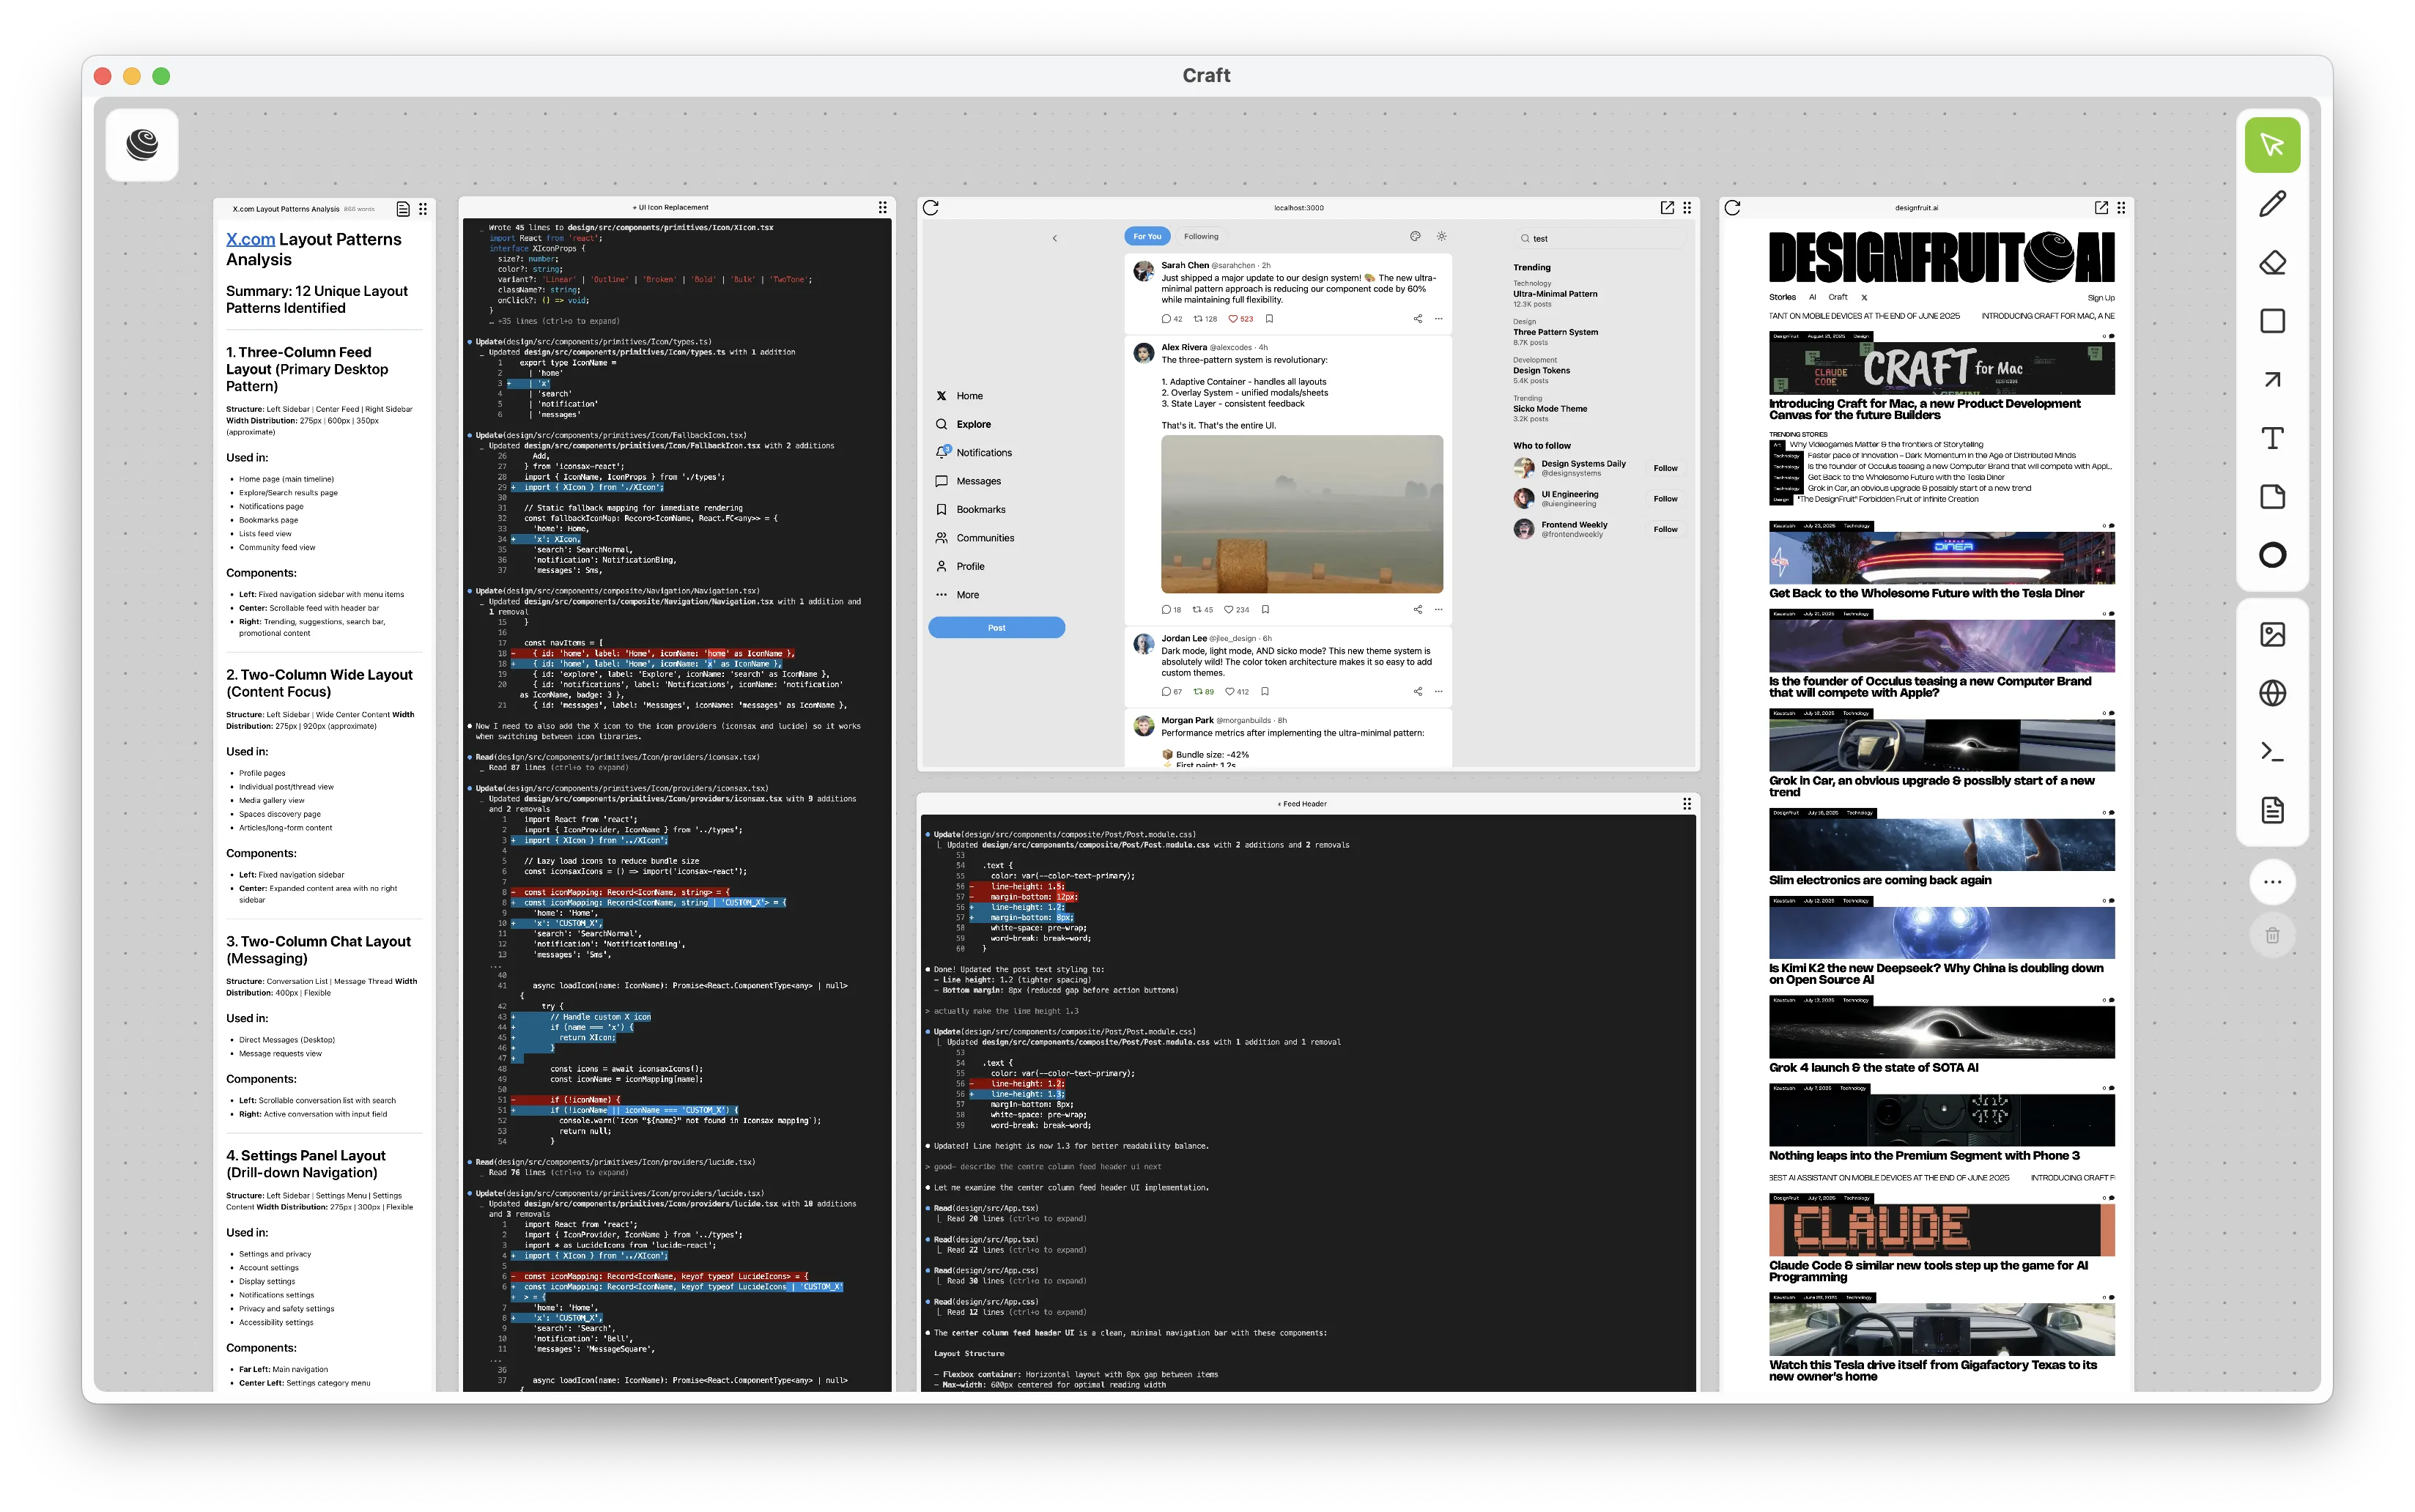Screen dimensions: 2415x1512
Task: Click the search field containing 'test'
Action: [x=1600, y=239]
